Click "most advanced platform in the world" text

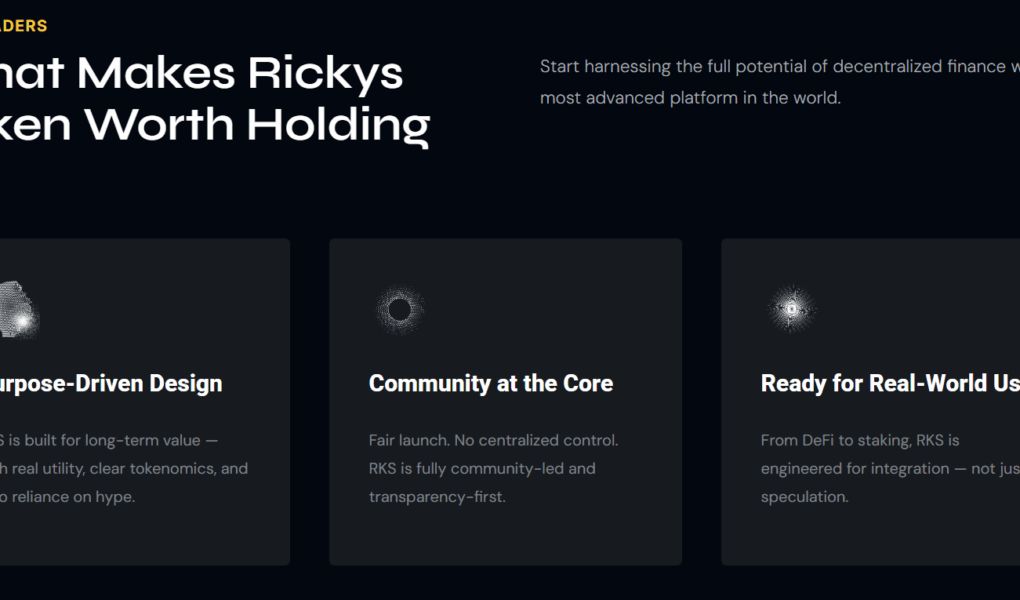(690, 98)
